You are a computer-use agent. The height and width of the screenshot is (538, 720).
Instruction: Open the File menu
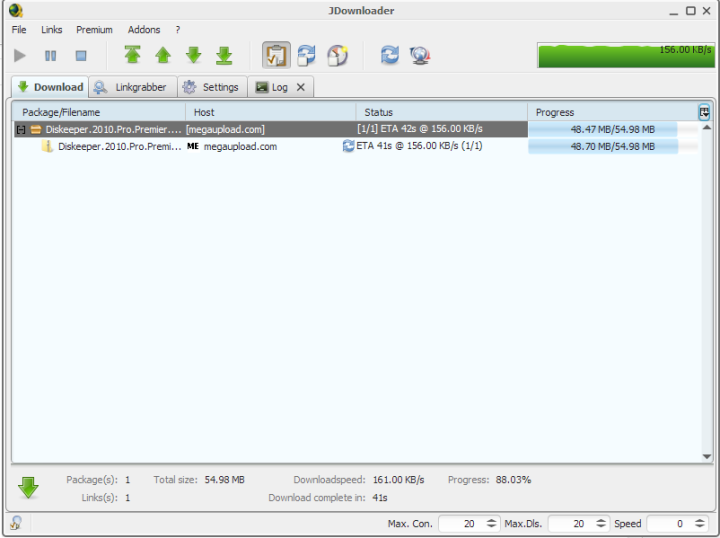click(x=19, y=29)
